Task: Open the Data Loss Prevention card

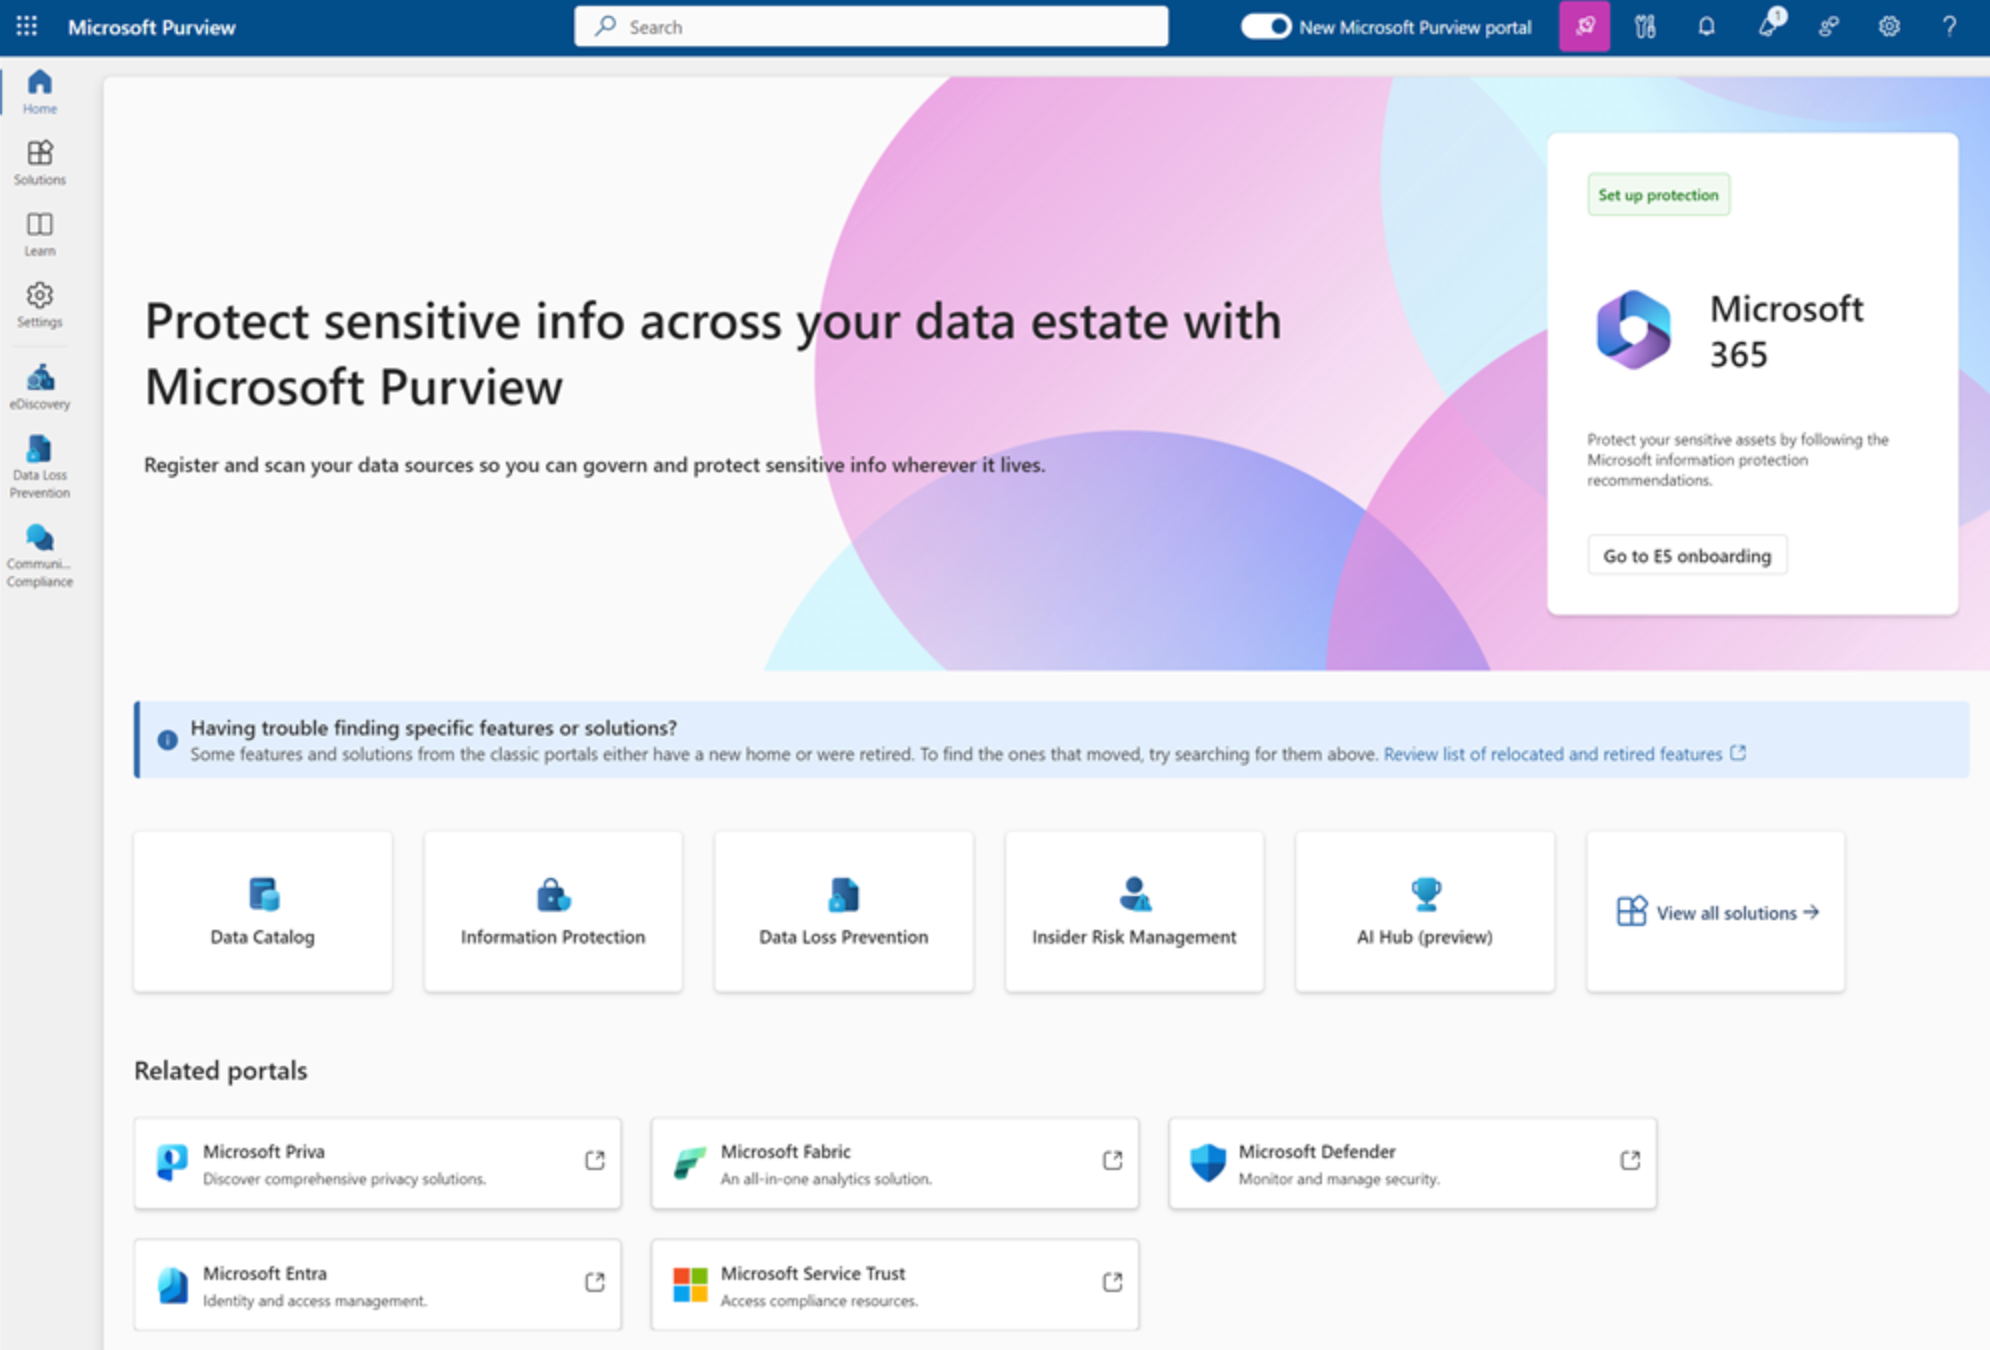Action: tap(844, 911)
